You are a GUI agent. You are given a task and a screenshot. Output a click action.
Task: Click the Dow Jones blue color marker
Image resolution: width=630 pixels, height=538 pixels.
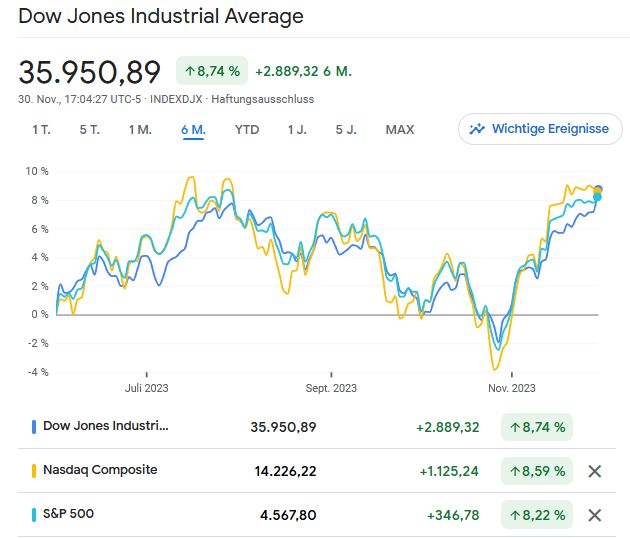(x=35, y=426)
